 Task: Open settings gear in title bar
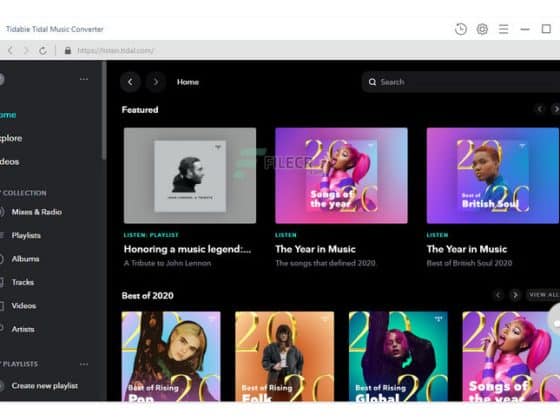(x=482, y=29)
